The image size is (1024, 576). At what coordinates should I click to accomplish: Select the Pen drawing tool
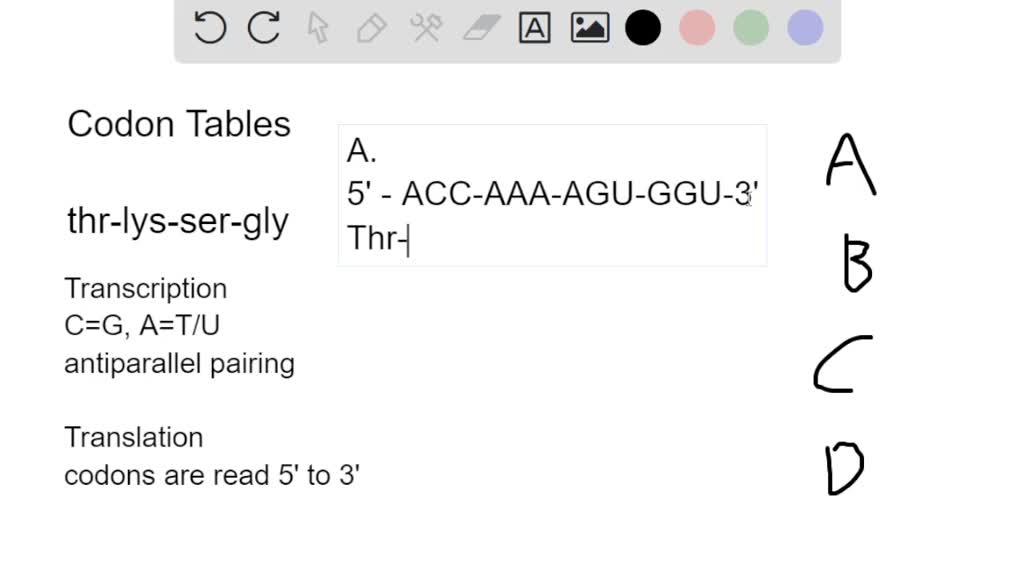(371, 28)
